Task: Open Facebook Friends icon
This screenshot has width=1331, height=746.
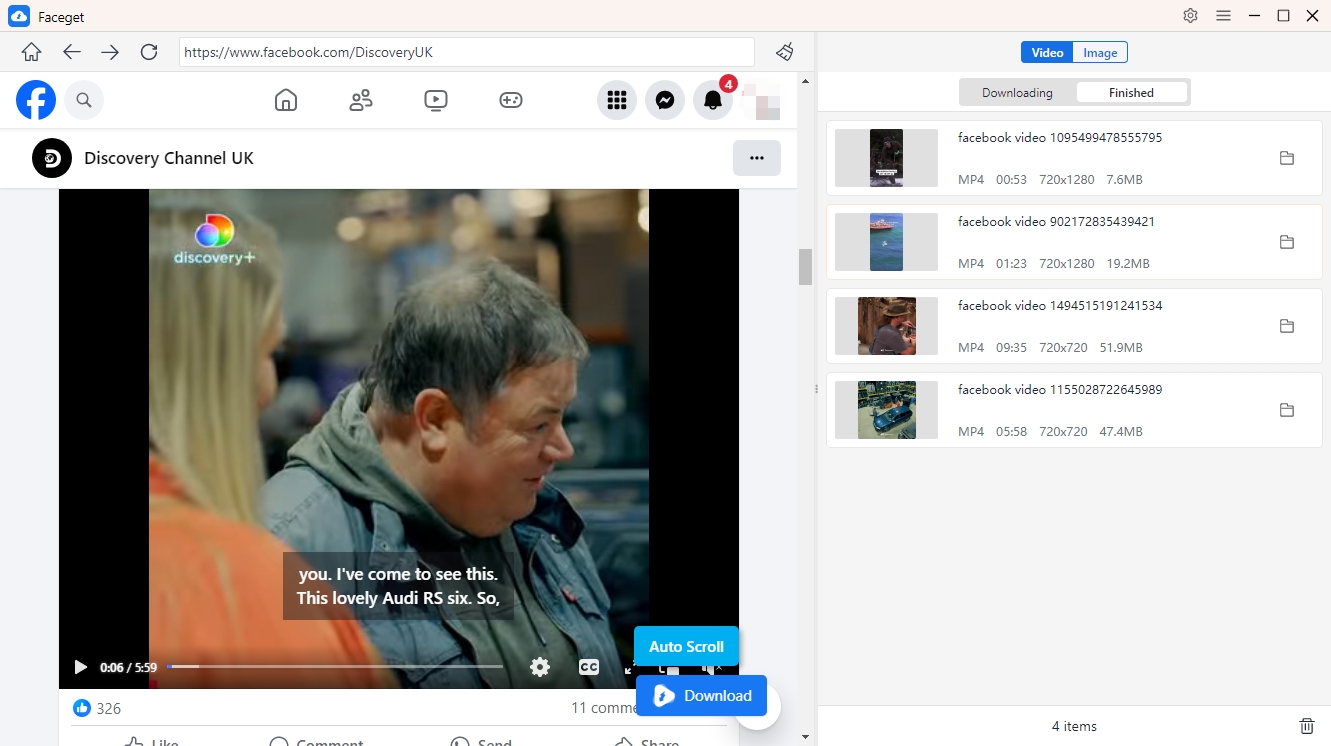Action: click(x=361, y=100)
